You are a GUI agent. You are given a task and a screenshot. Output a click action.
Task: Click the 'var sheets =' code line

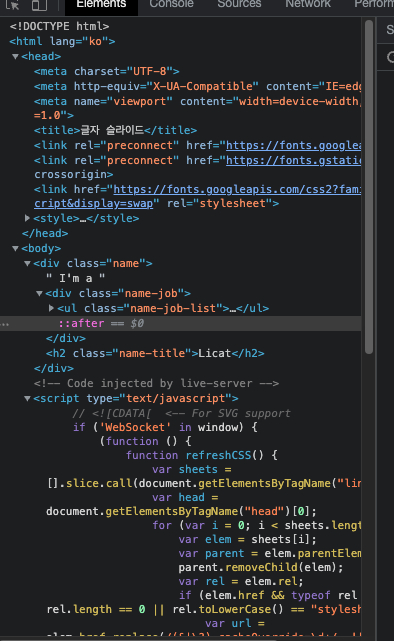click(192, 469)
